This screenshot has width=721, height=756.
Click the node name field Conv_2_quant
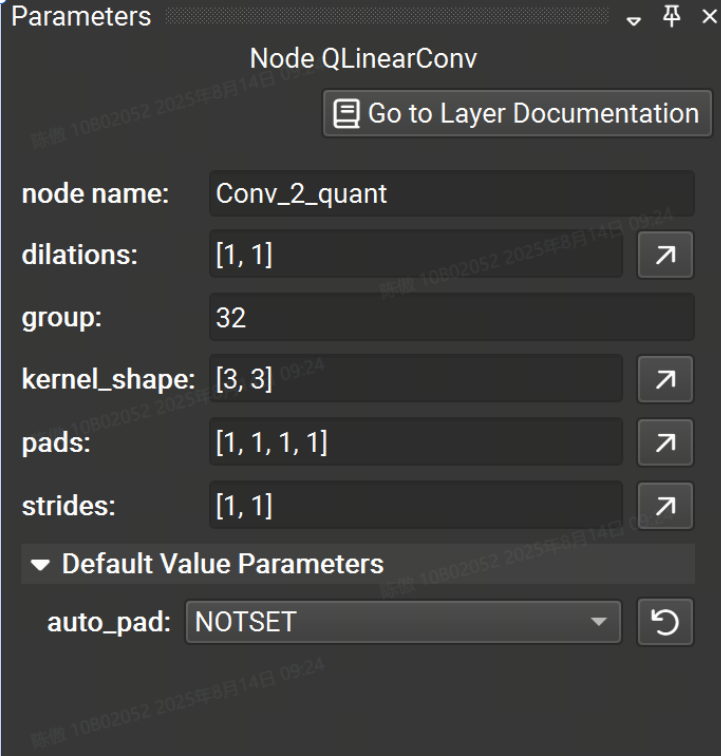coord(450,194)
